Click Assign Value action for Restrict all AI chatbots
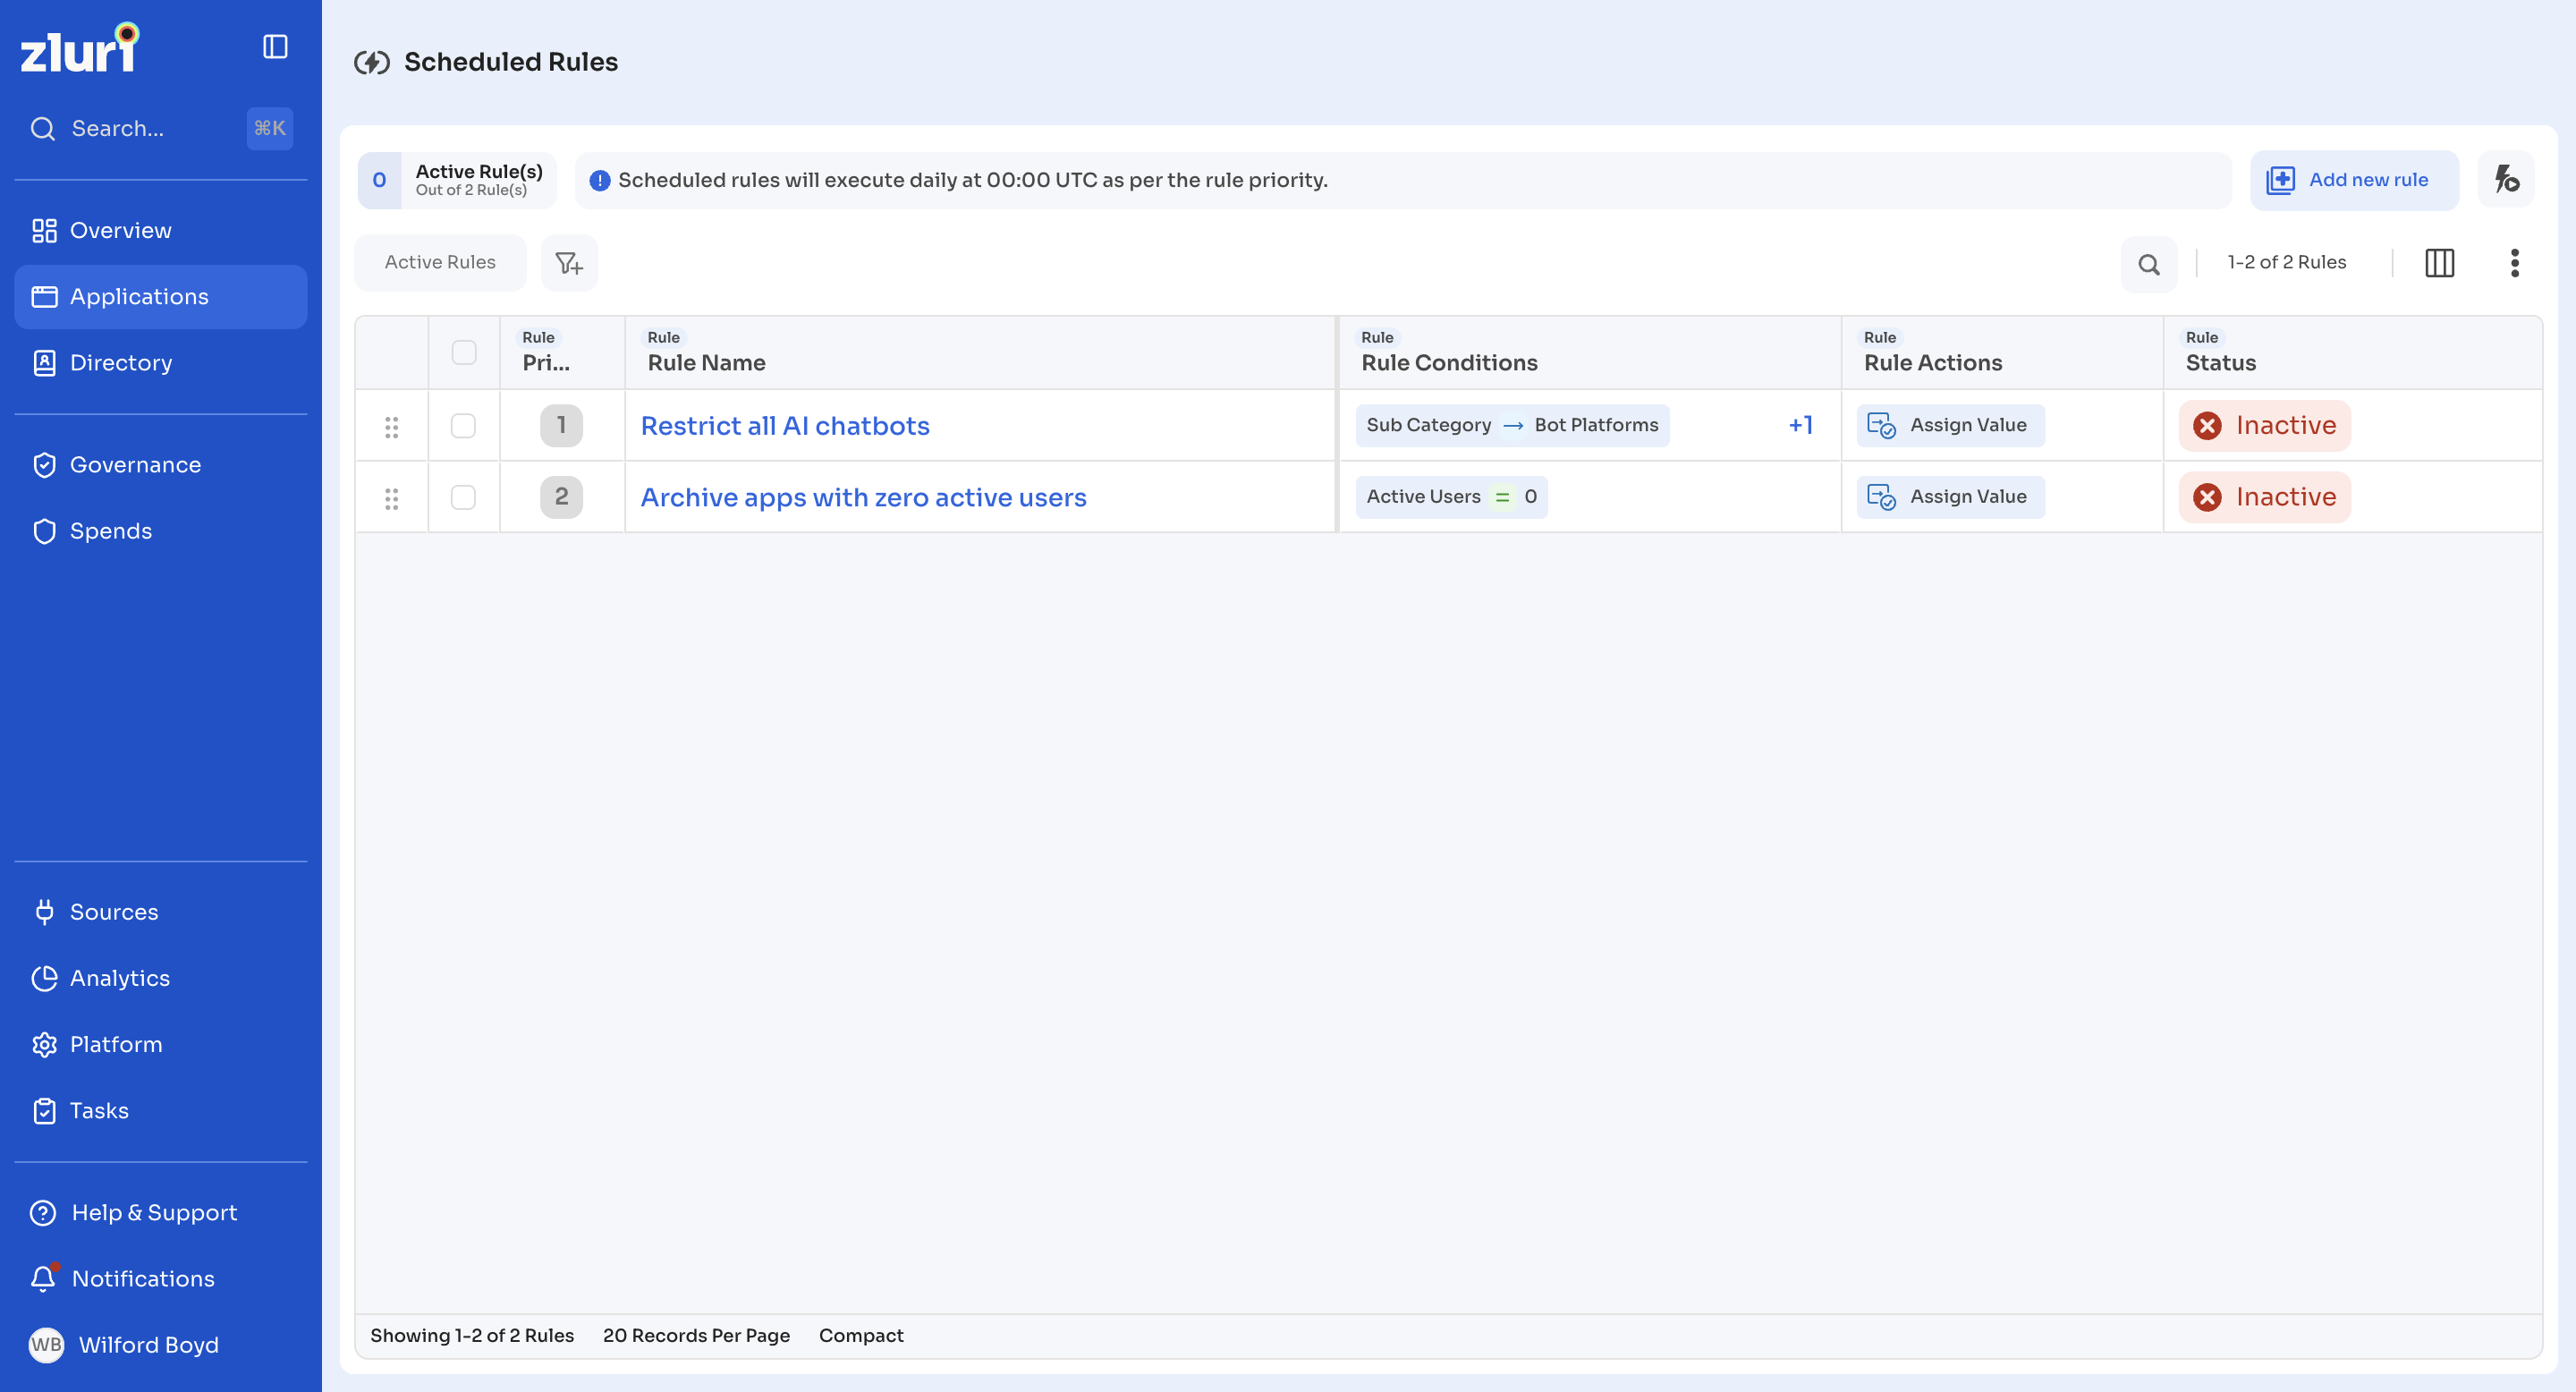Viewport: 2576px width, 1392px height. [1950, 425]
